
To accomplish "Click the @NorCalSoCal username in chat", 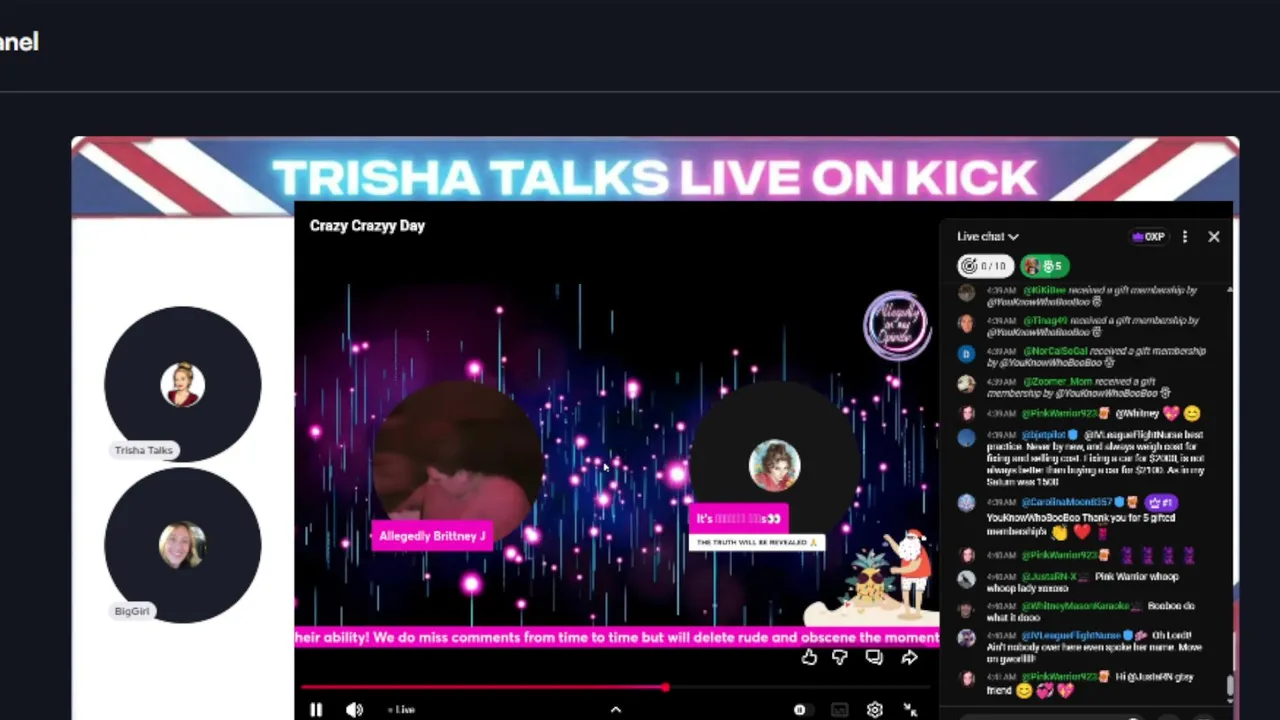I will coord(1055,351).
